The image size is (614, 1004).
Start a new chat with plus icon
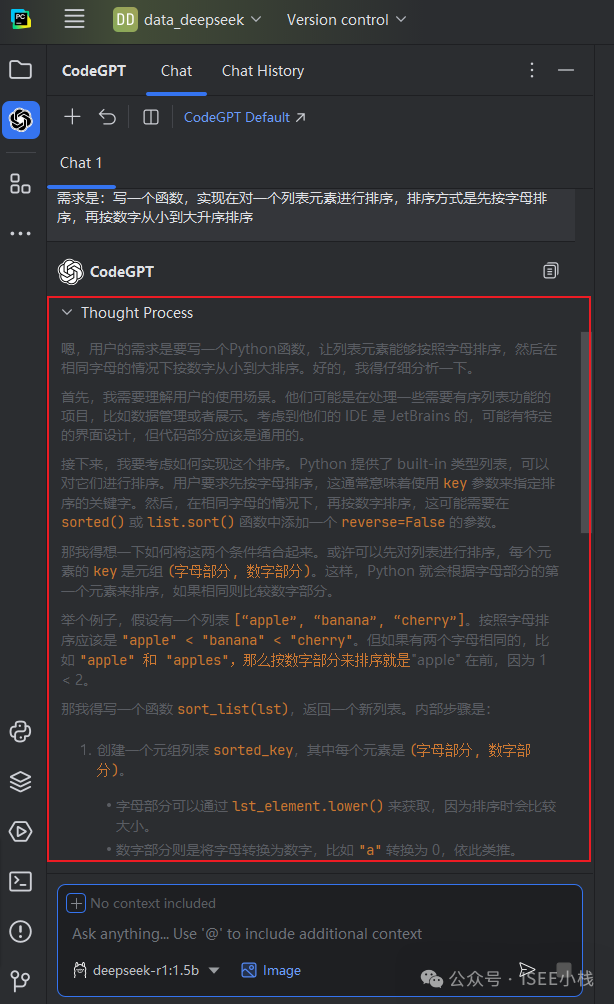click(x=72, y=117)
